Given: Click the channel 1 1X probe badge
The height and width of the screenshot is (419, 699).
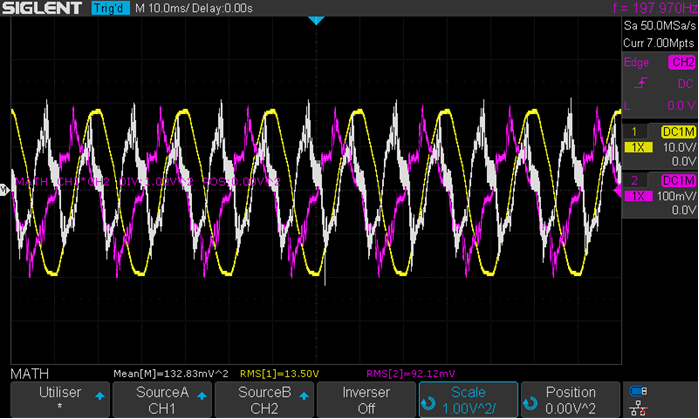Looking at the screenshot, I should point(638,148).
